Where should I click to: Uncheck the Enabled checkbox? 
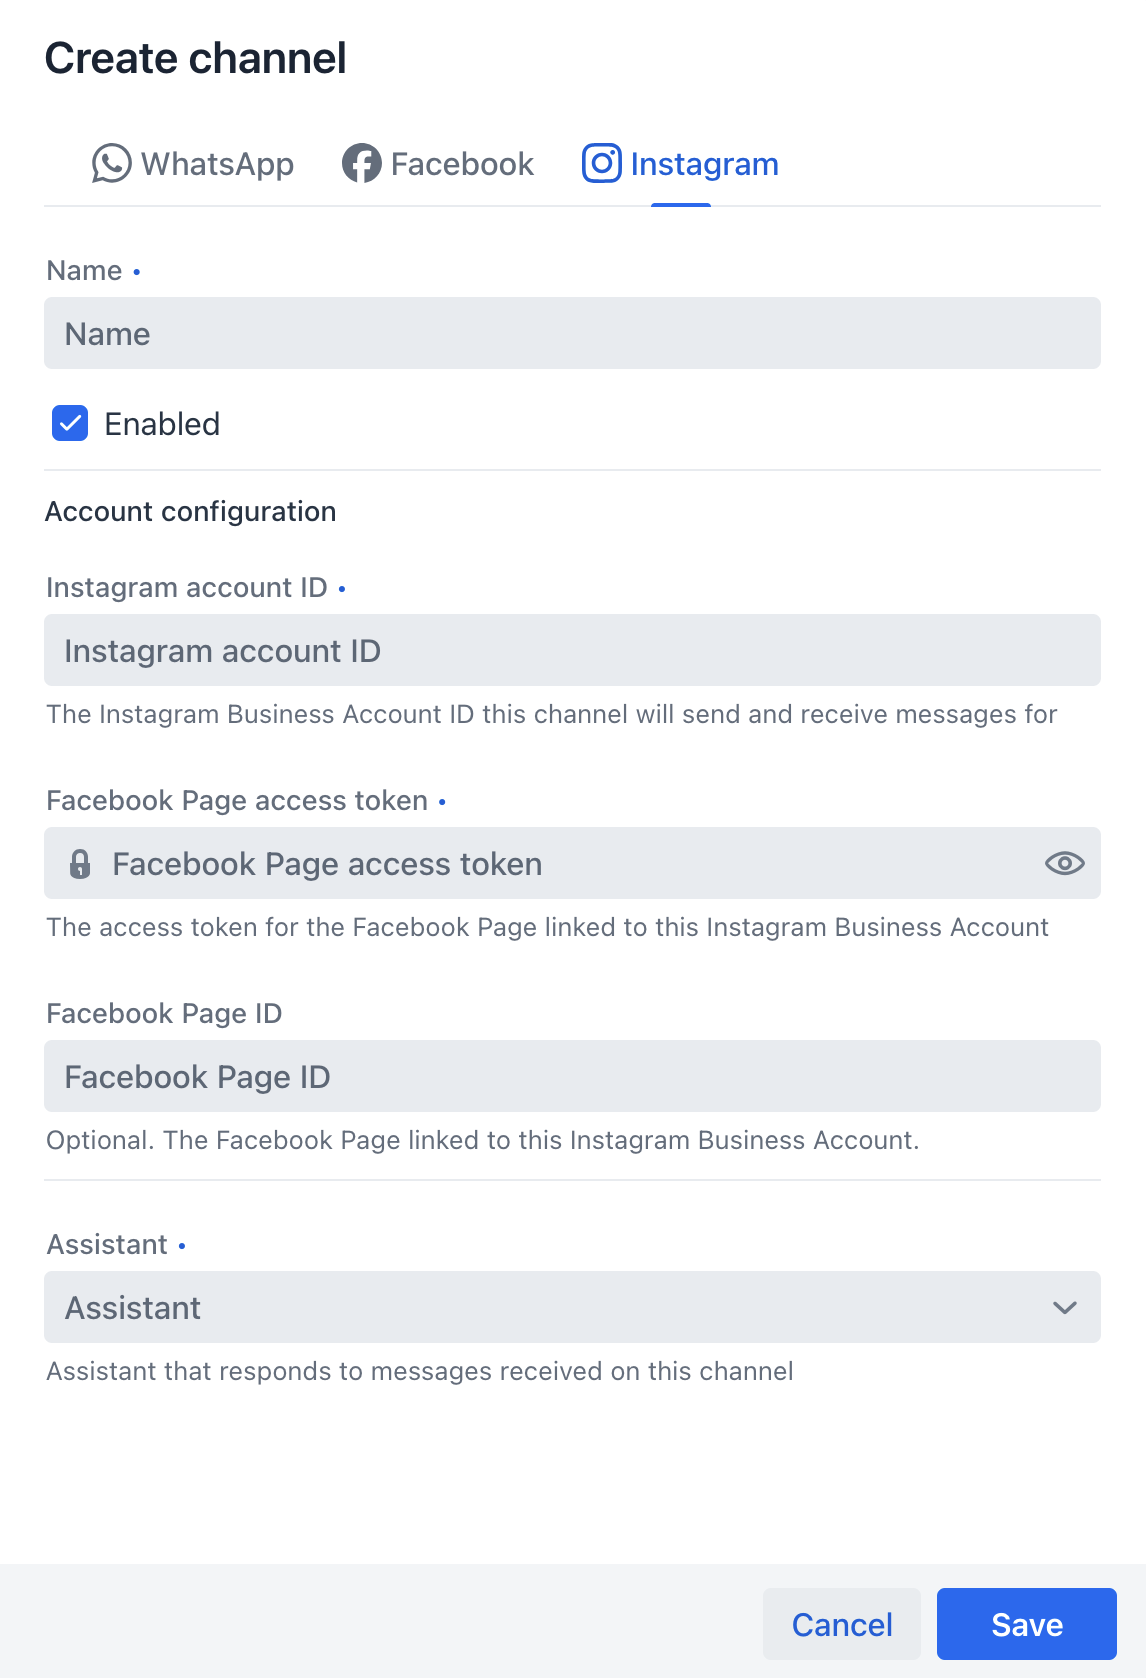[x=70, y=424]
